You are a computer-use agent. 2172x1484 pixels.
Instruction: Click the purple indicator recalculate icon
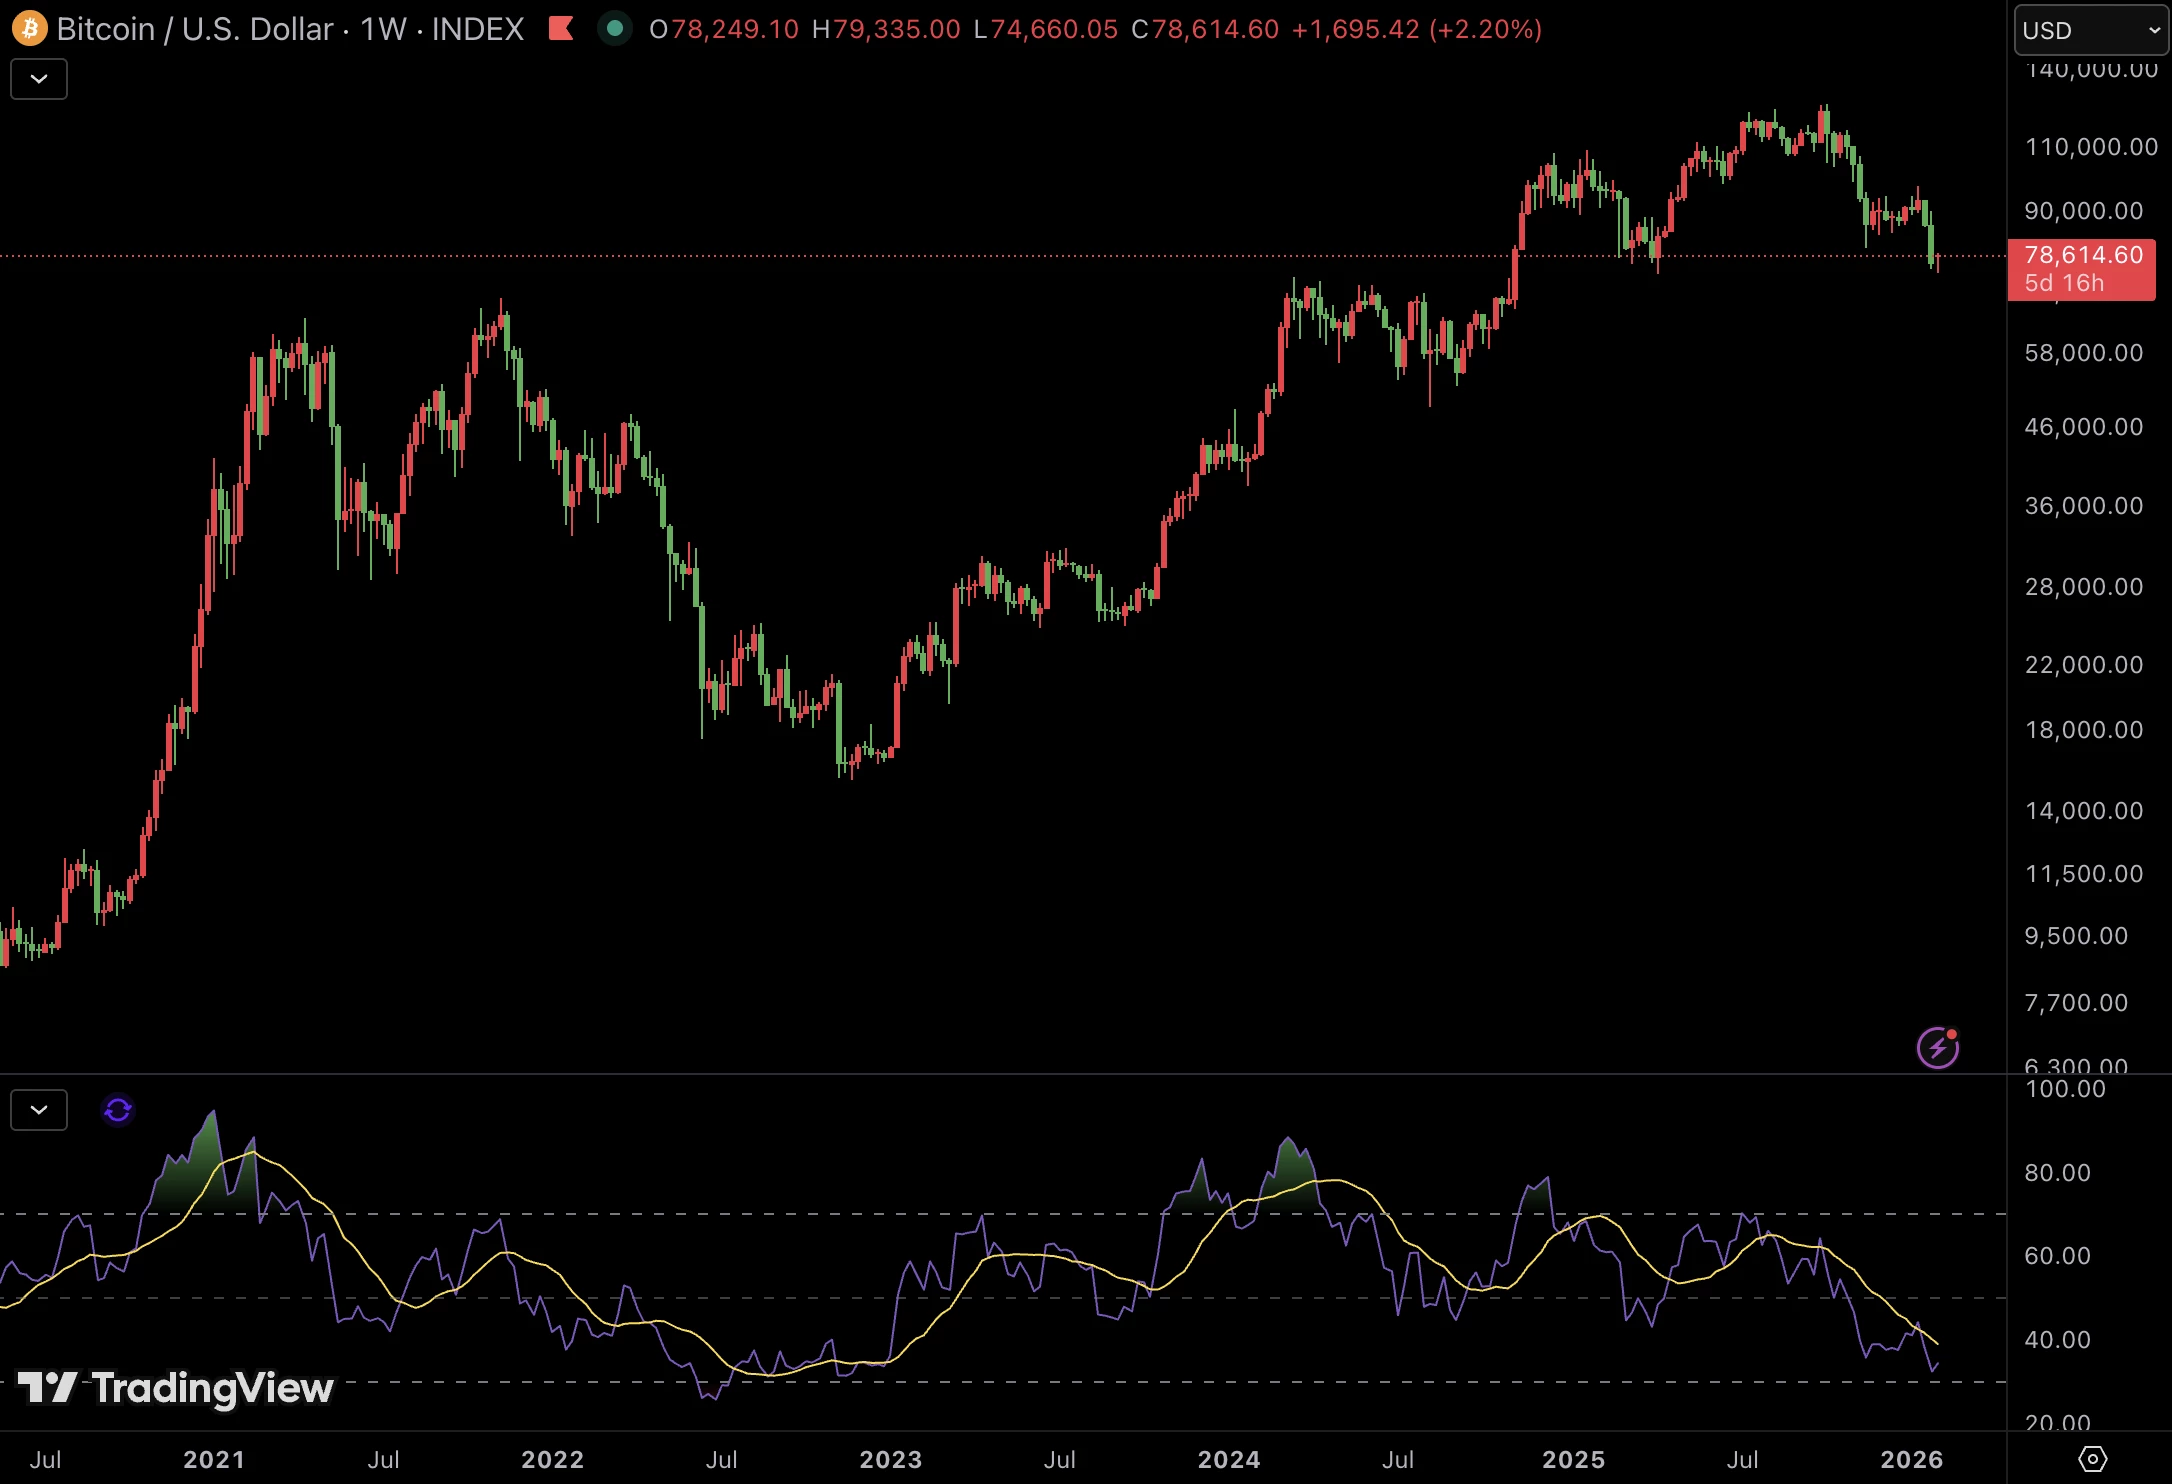117,1110
